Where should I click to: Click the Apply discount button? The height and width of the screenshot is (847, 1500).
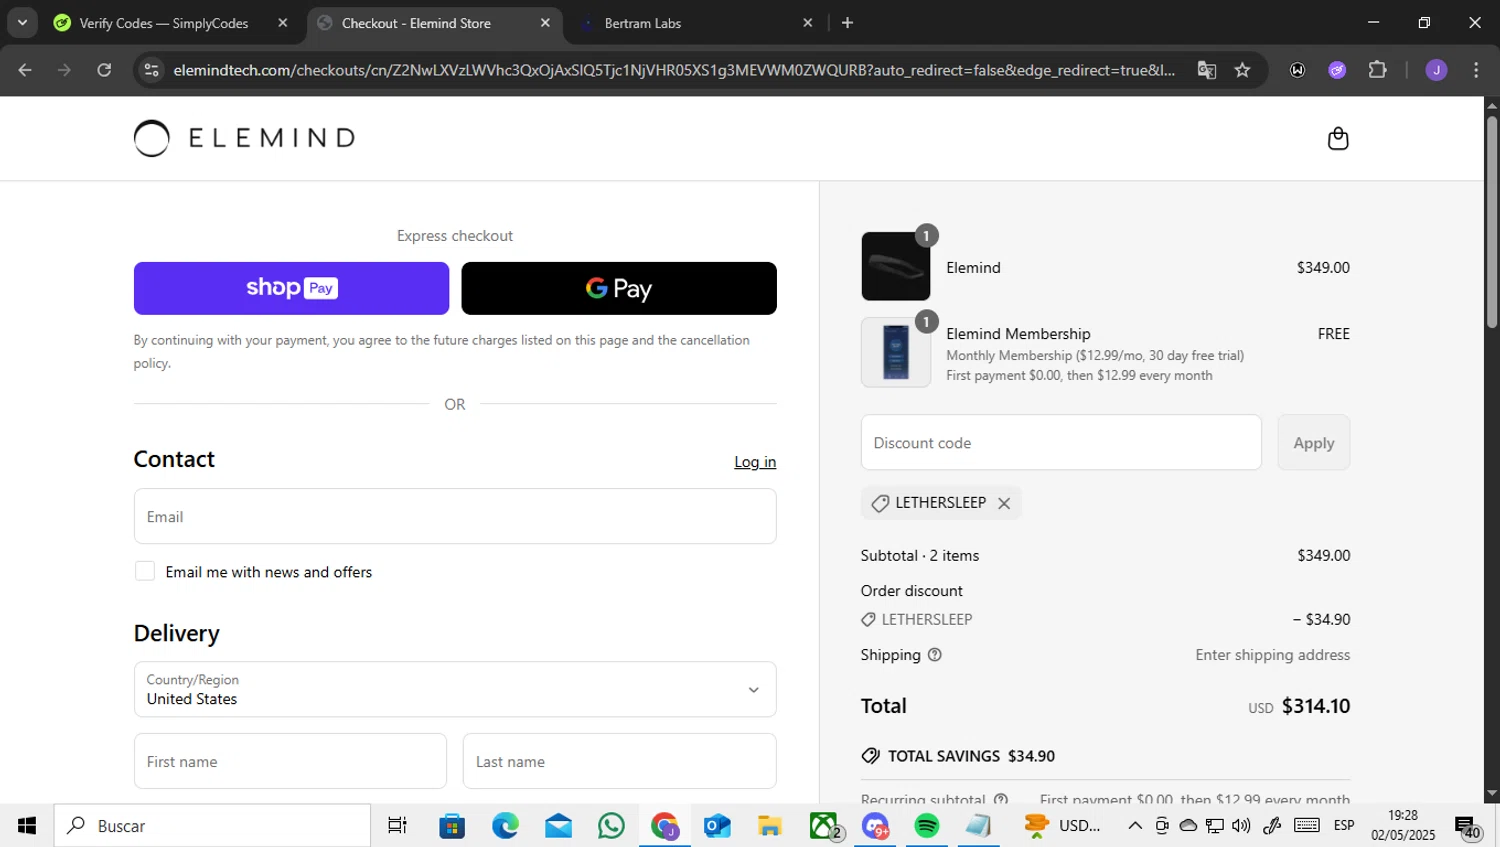[x=1314, y=442]
